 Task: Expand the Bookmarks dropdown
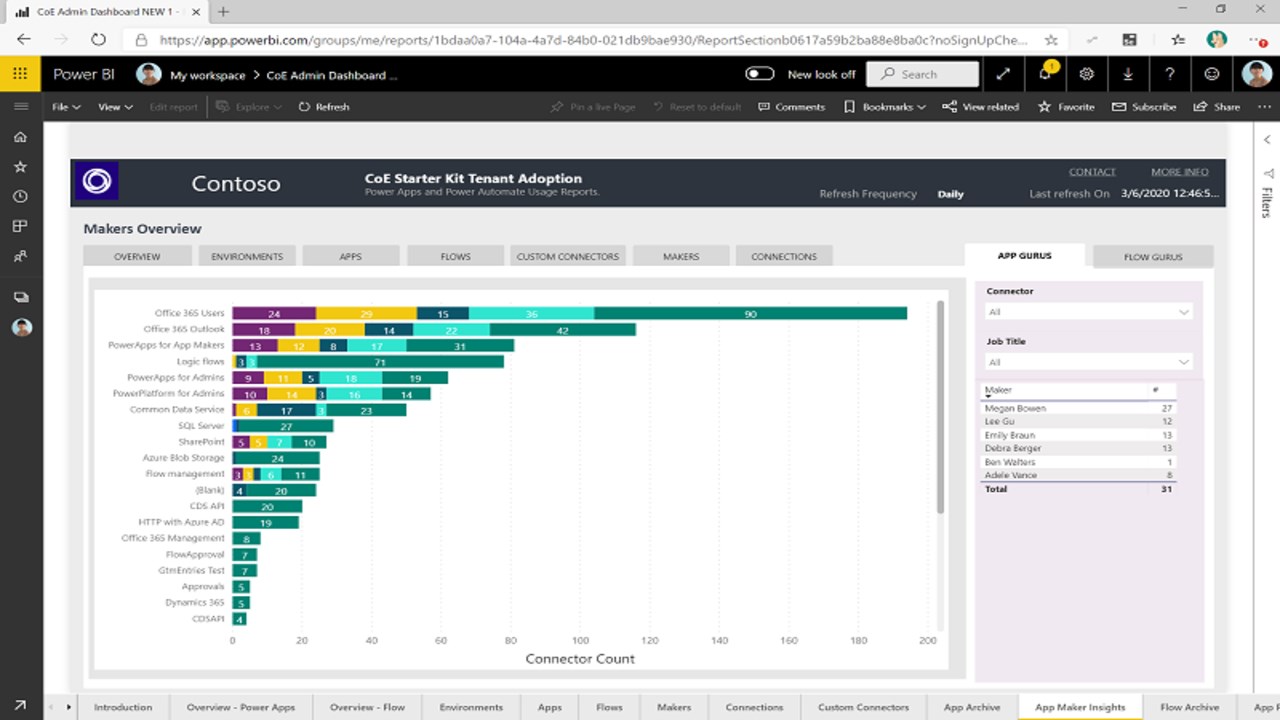884,106
